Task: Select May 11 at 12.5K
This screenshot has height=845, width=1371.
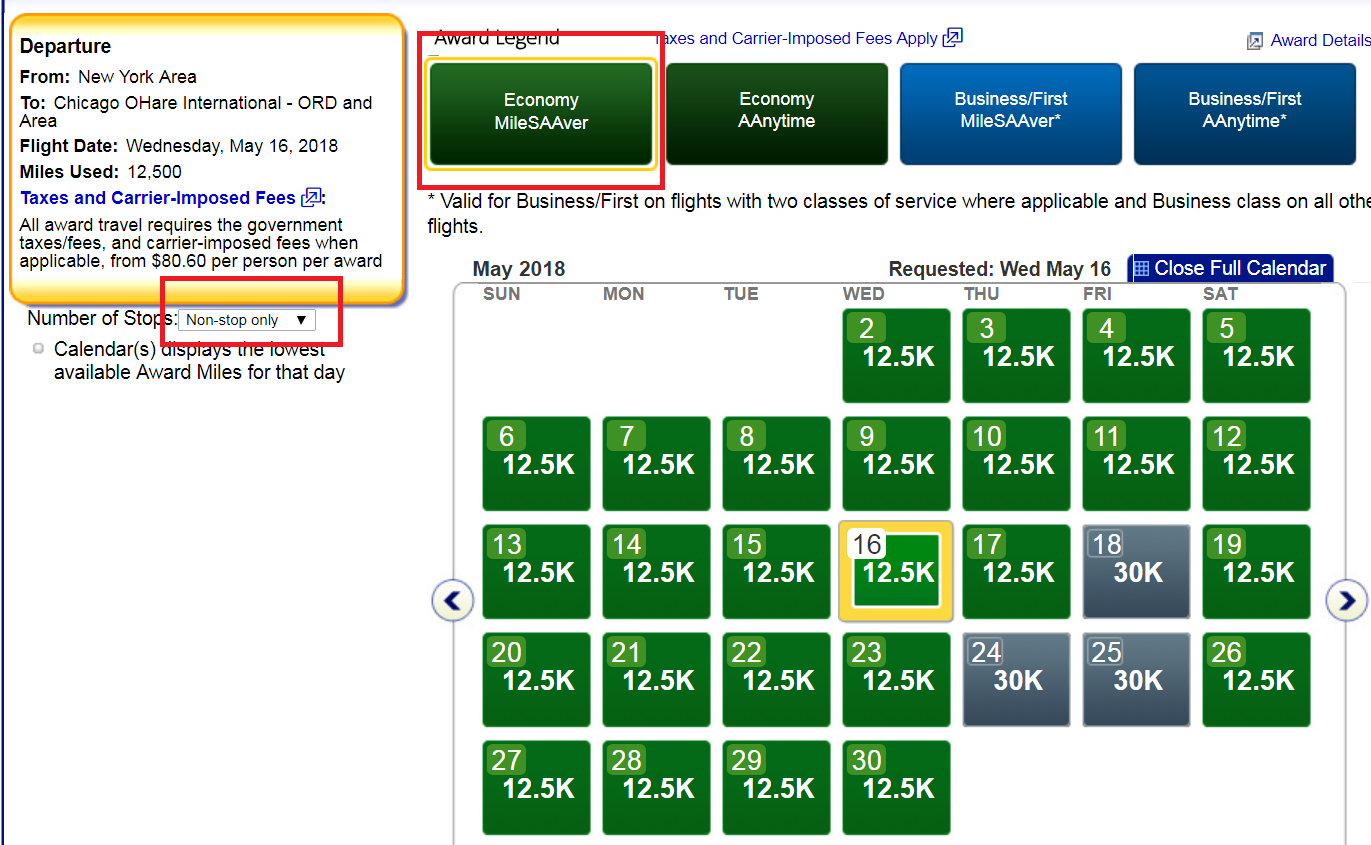Action: point(1137,463)
